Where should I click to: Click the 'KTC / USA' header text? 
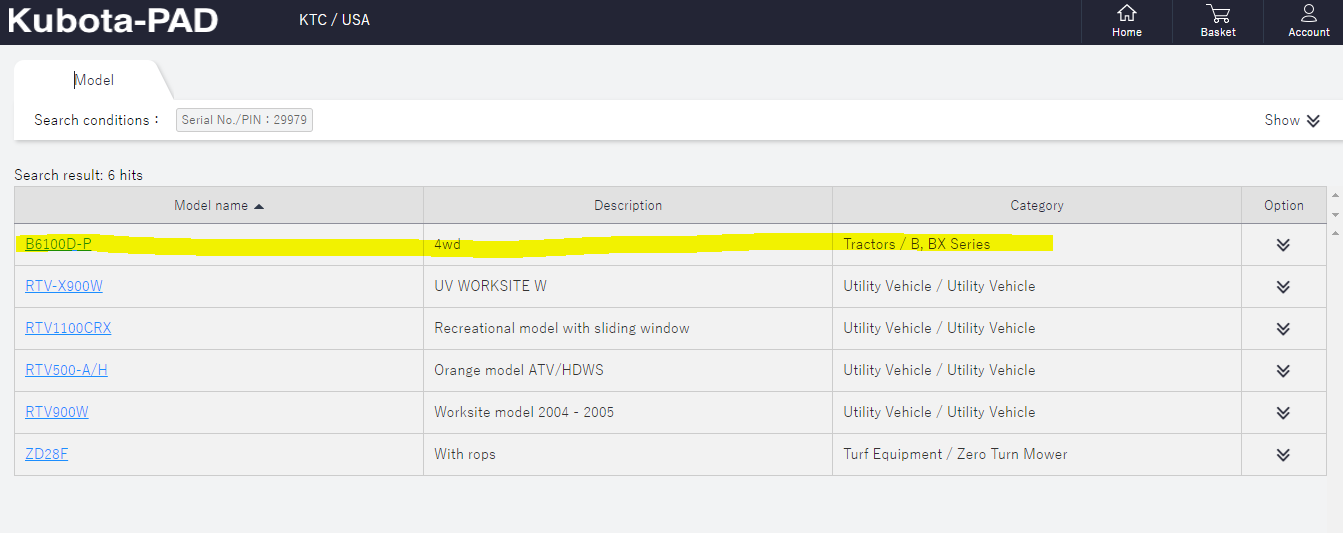334,20
